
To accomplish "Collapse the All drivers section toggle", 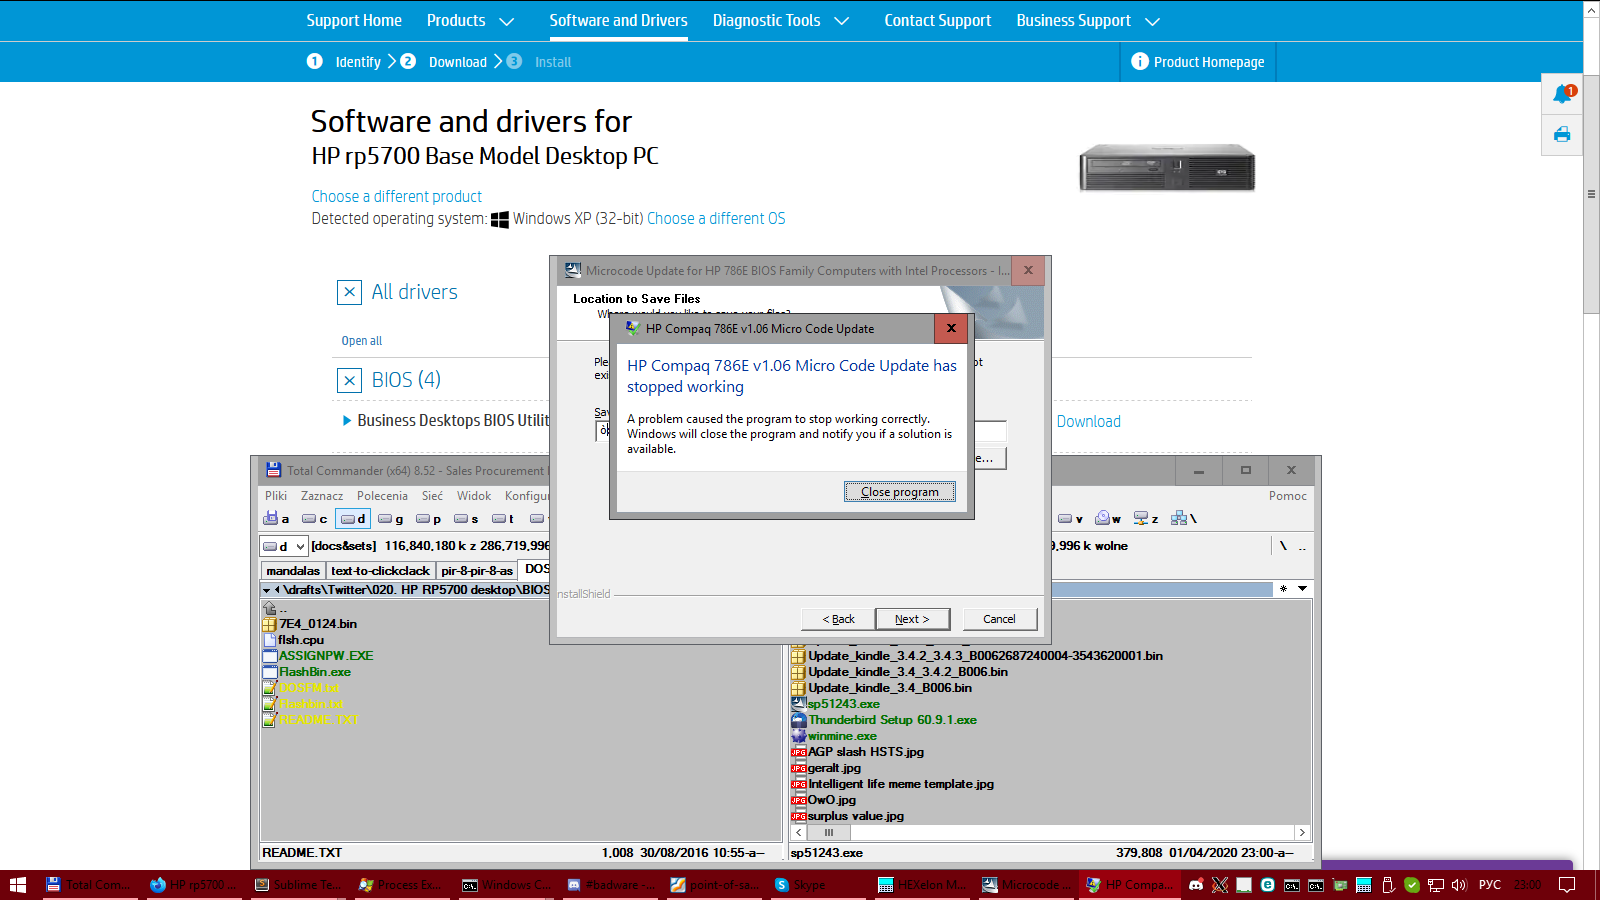I will (349, 292).
